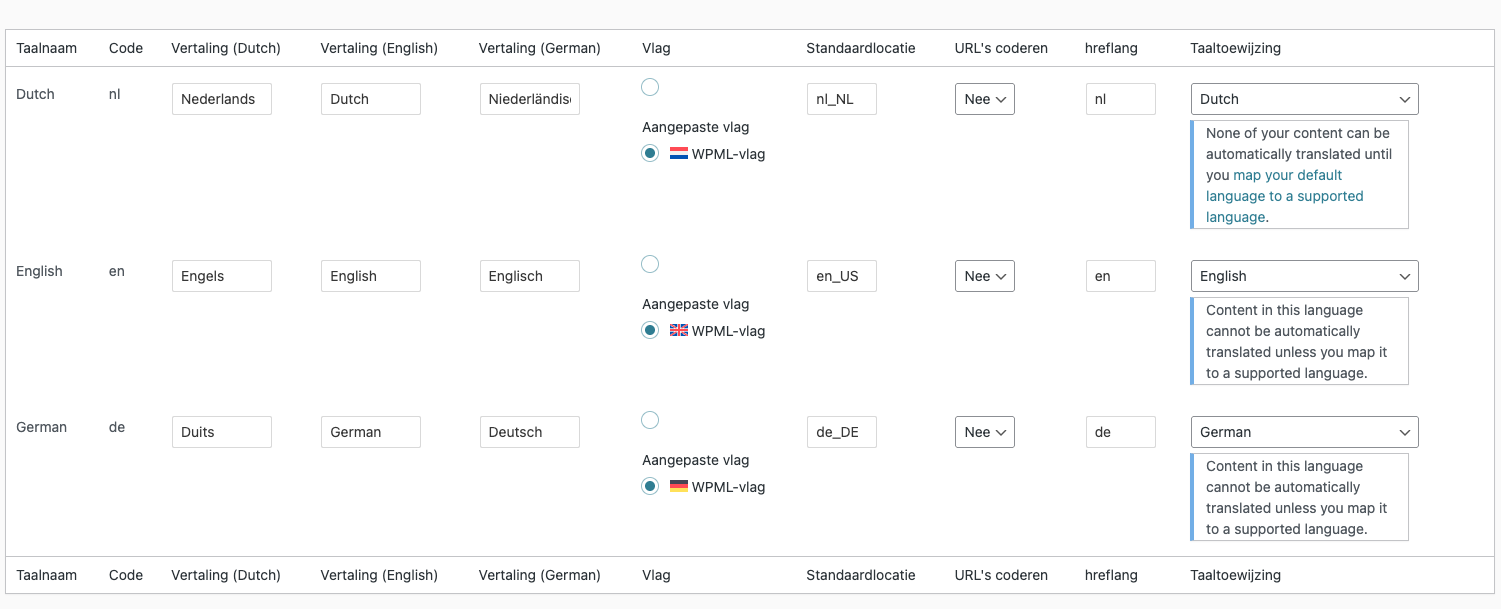Open English Taaltoewijzing mapping dropdown
The width and height of the screenshot is (1501, 609).
coord(1304,276)
